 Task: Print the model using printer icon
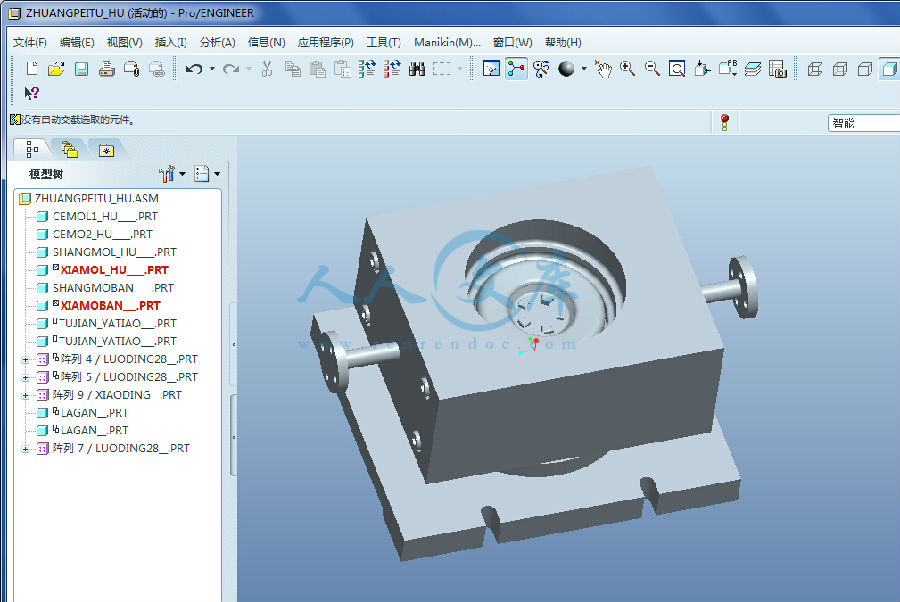(106, 69)
